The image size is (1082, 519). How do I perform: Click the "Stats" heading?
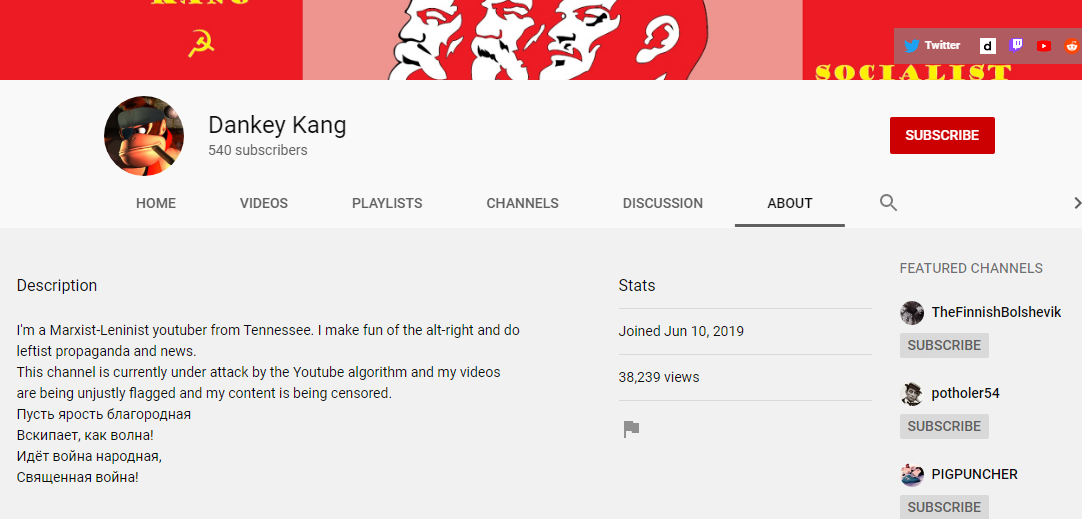[x=637, y=285]
